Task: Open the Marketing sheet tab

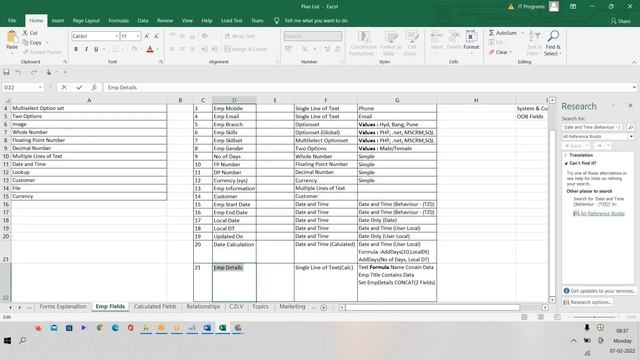Action: 292,307
